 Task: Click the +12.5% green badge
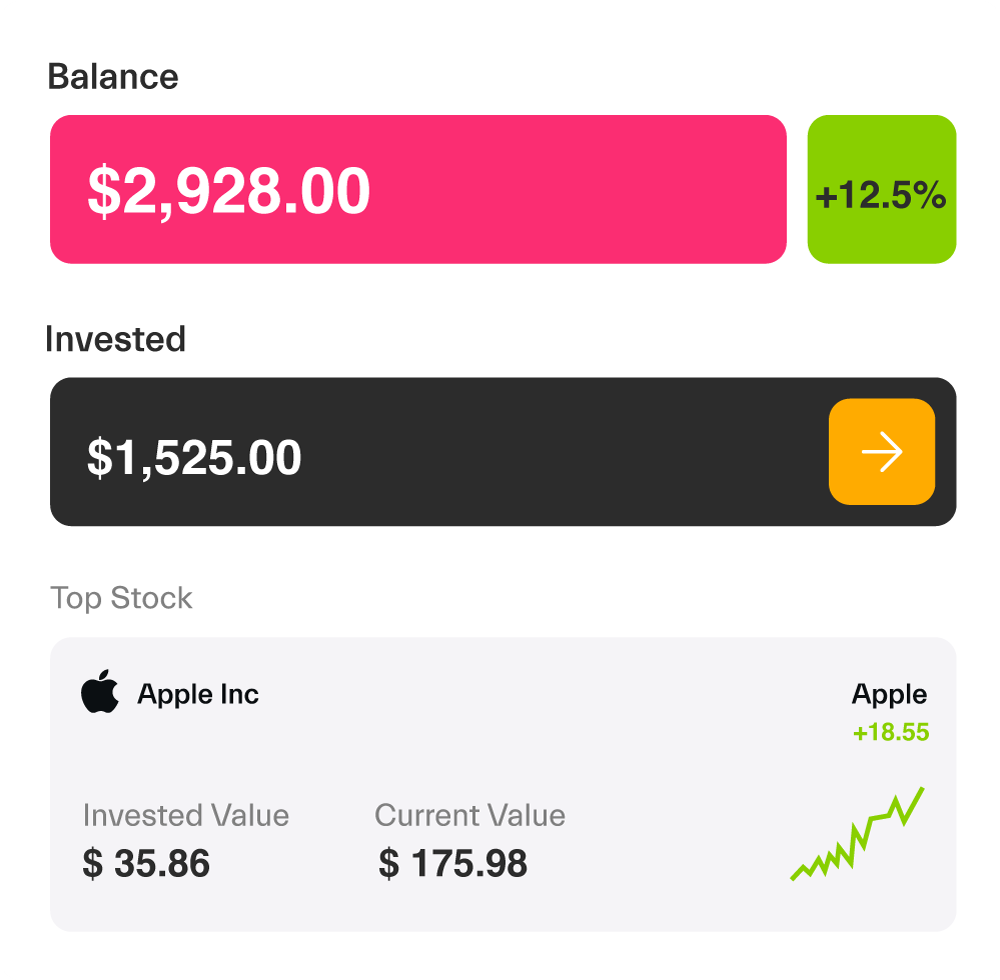(x=881, y=190)
